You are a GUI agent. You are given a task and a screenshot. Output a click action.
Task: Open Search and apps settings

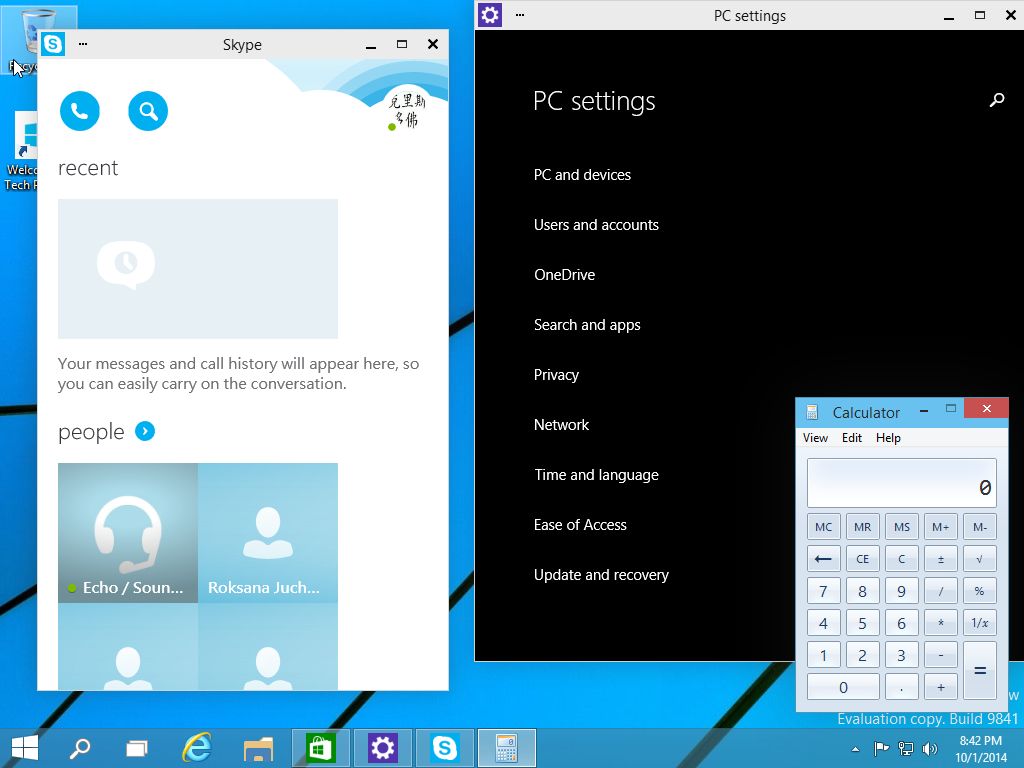click(587, 325)
